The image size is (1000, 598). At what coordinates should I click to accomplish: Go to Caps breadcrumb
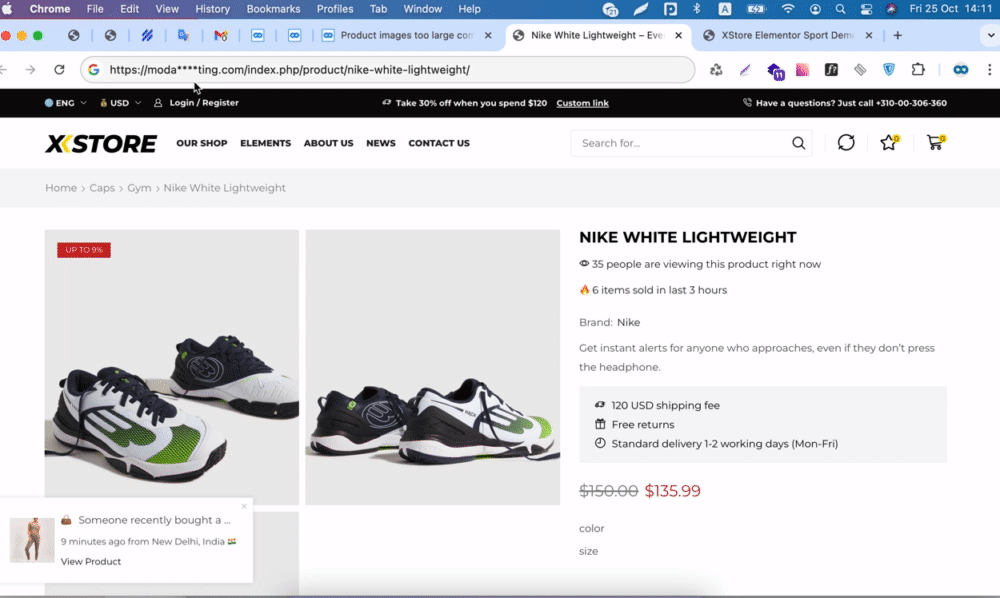[102, 188]
